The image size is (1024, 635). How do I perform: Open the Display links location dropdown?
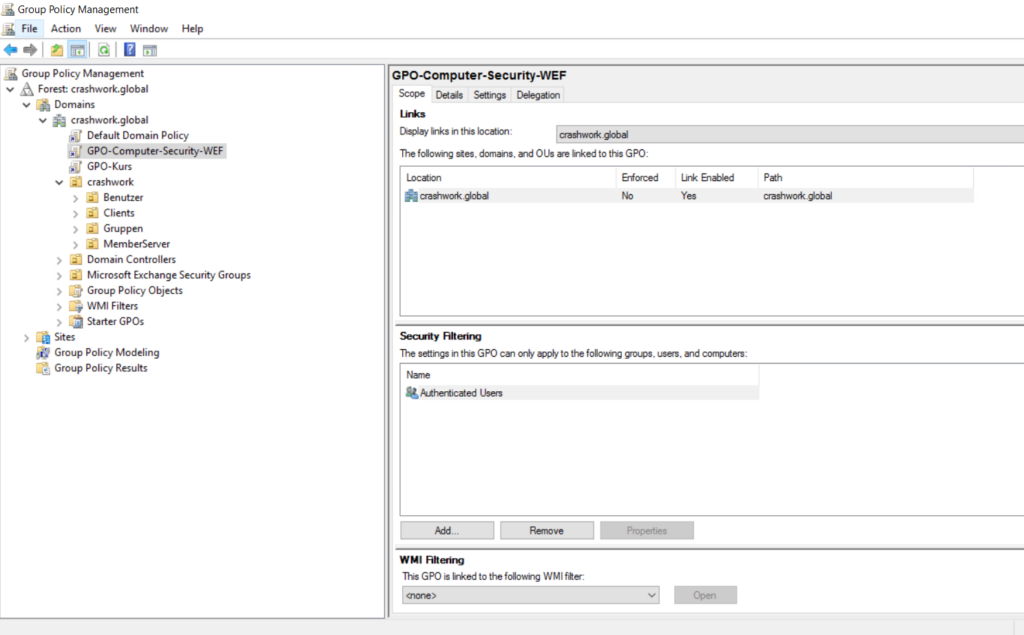(x=790, y=135)
